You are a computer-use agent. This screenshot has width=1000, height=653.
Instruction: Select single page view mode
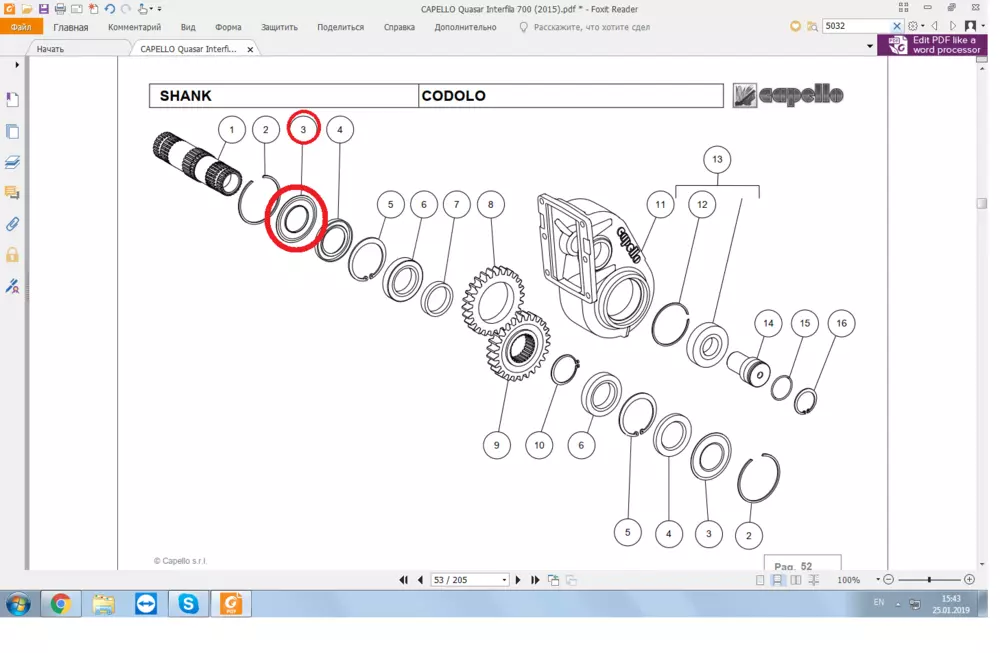click(x=761, y=580)
